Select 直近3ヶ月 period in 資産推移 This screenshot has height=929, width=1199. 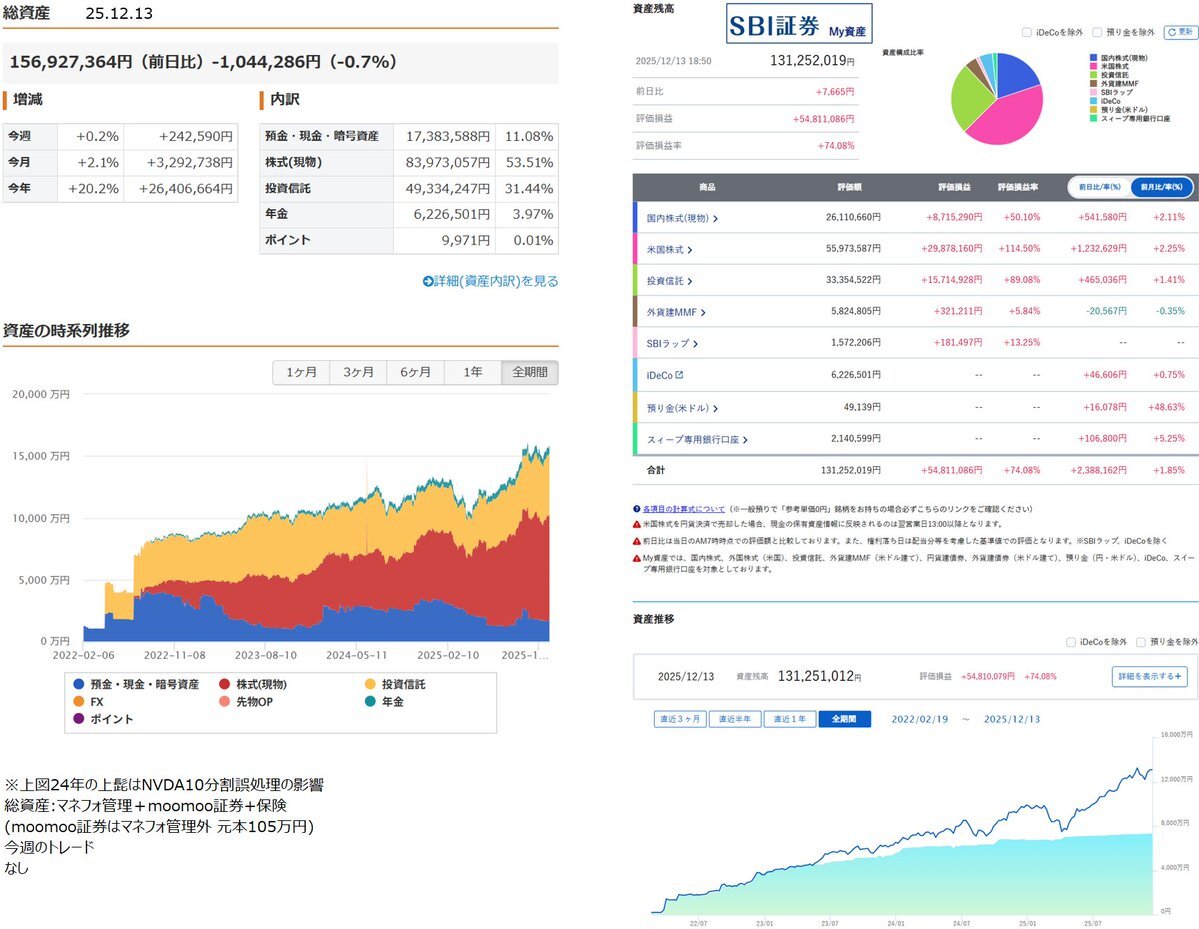(x=680, y=719)
